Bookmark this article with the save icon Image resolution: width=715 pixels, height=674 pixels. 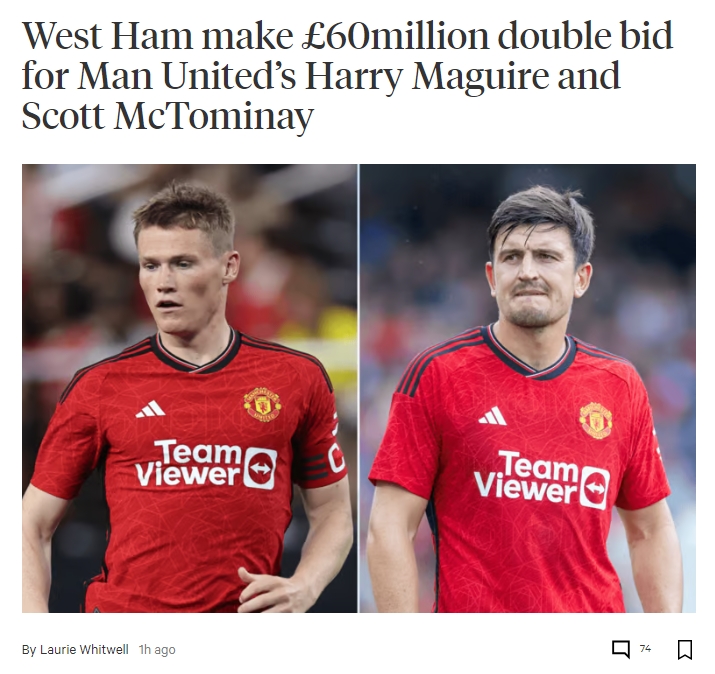coord(684,649)
